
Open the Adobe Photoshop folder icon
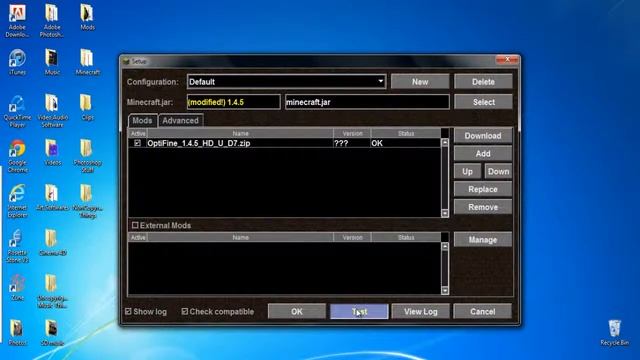pos(51,20)
